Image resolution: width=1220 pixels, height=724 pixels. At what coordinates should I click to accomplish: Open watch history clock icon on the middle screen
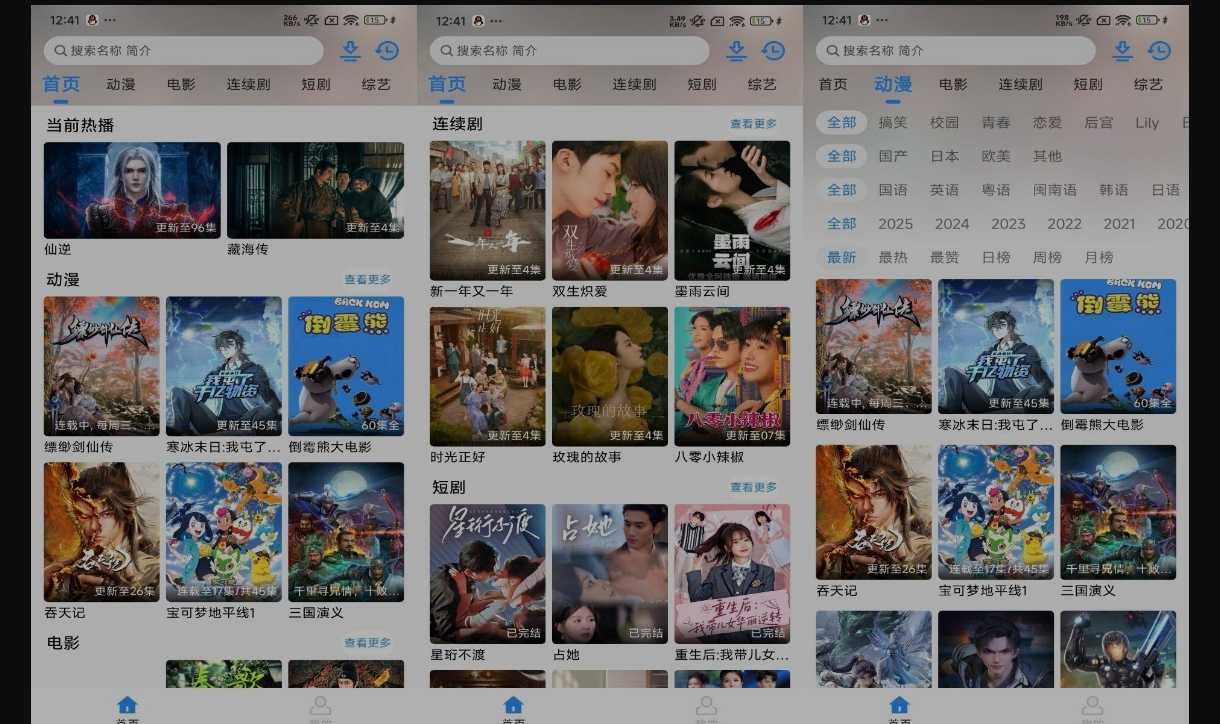point(773,51)
